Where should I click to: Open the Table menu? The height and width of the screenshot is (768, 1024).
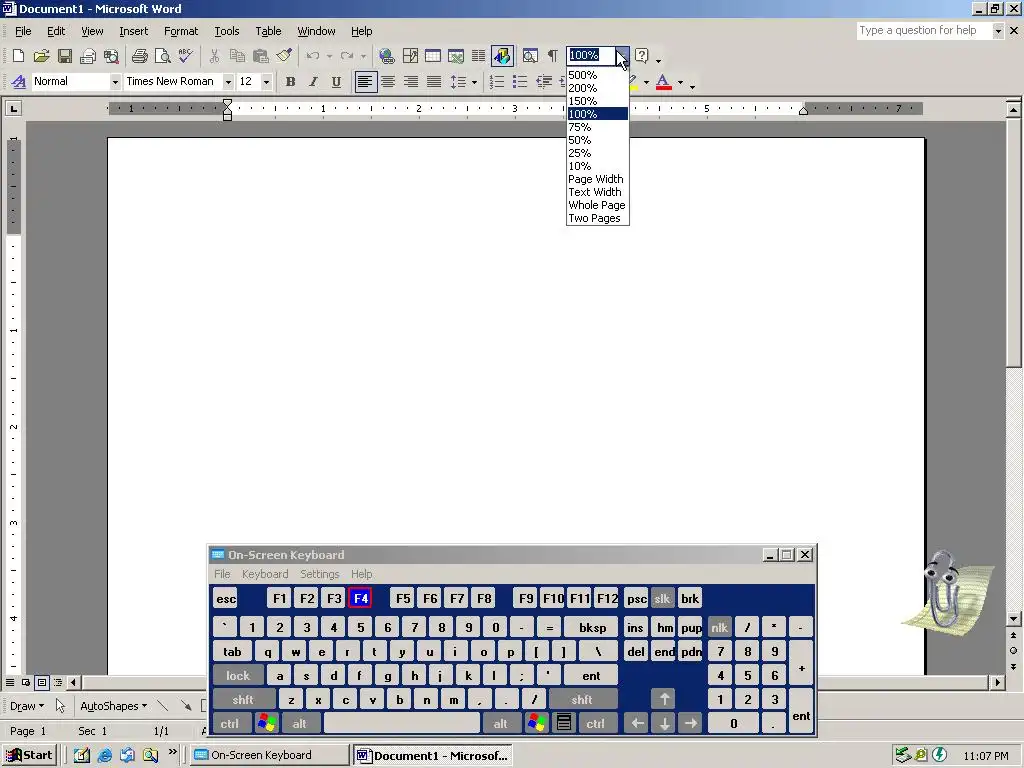tap(268, 31)
